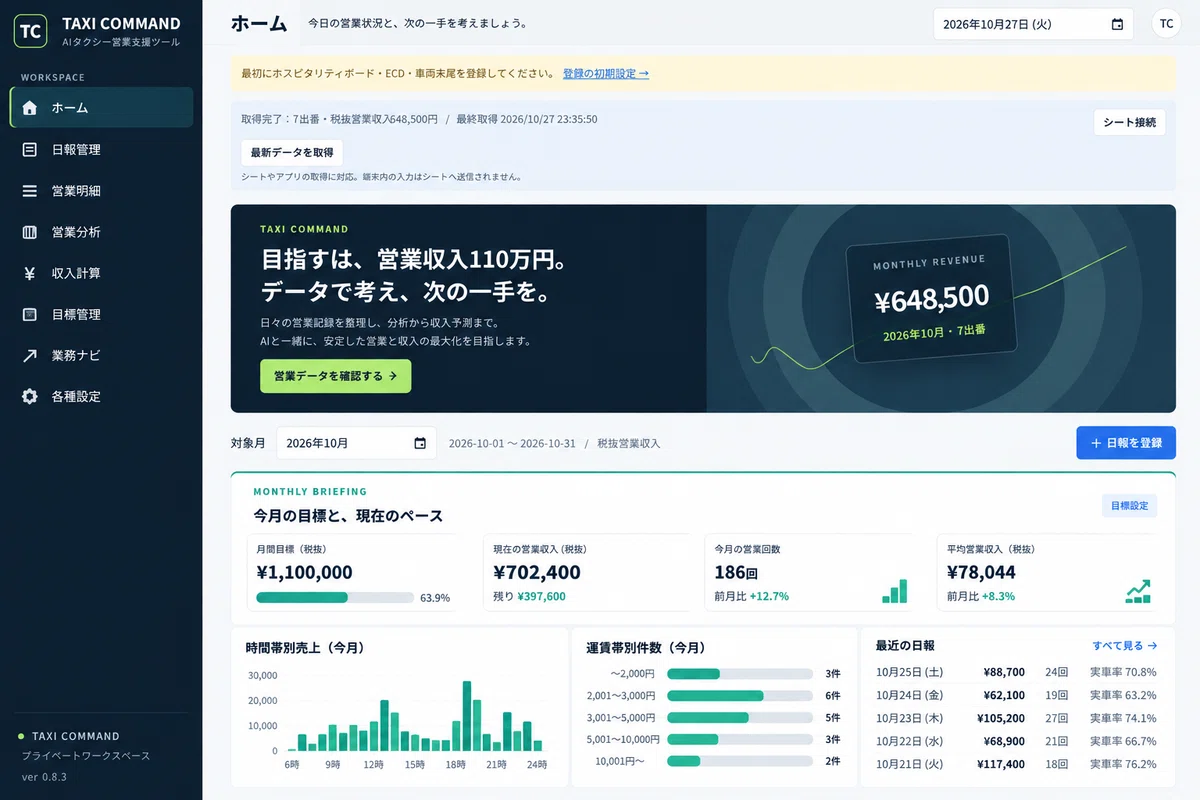Click the tallest bar in 時間帯別売上 chart
The image size is (1200, 800).
pyautogui.click(x=467, y=716)
